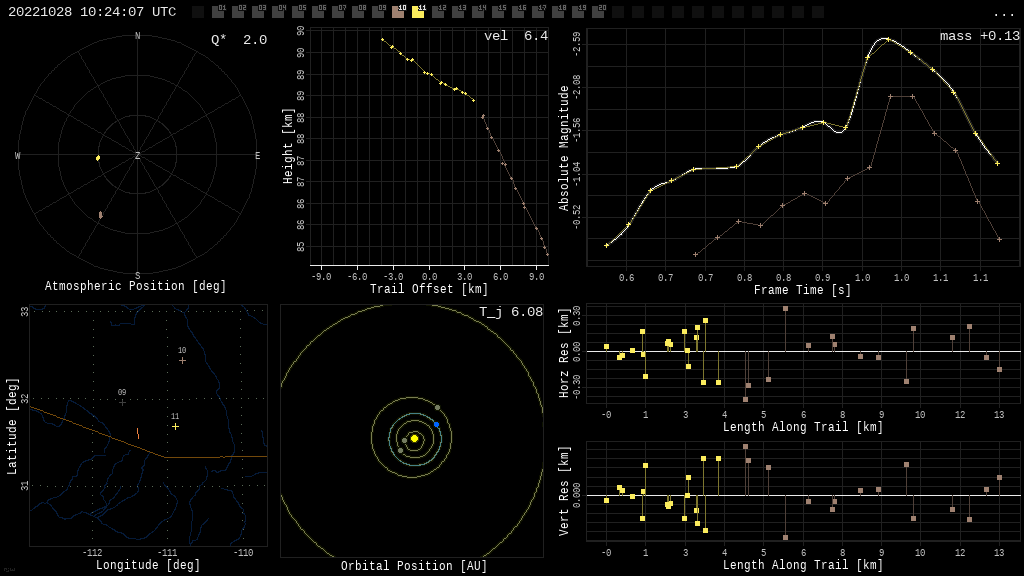
Task: Click the Vert Res [km] axis label
Action: pyautogui.click(x=564, y=491)
